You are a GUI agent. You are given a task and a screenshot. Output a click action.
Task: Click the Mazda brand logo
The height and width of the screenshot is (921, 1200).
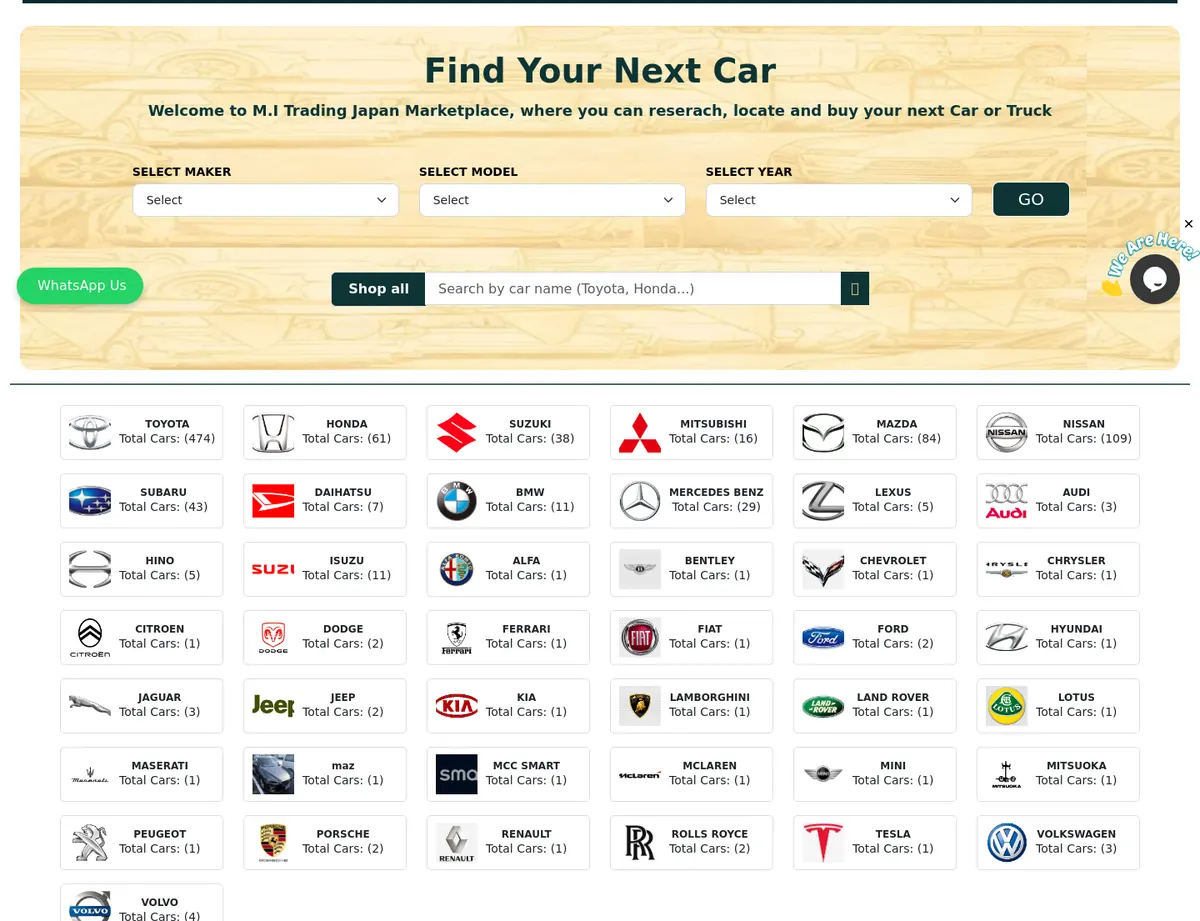pos(823,433)
